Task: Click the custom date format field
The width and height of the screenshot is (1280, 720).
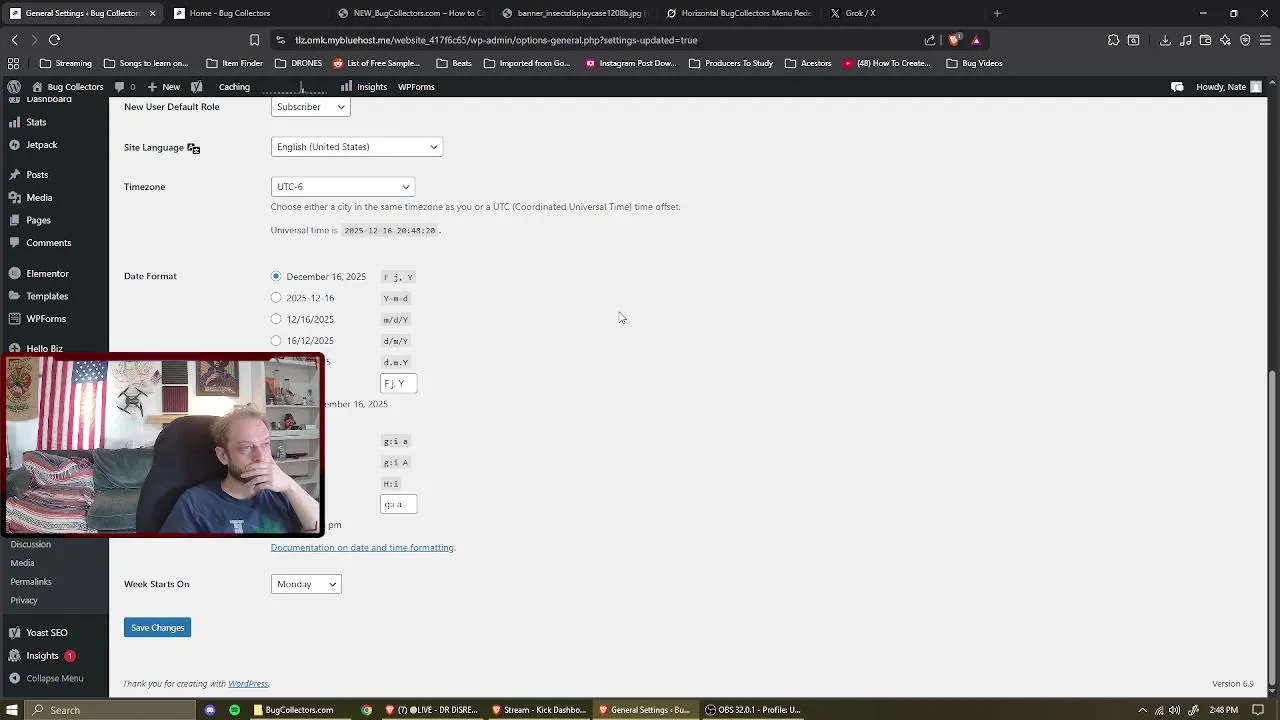Action: pyautogui.click(x=398, y=383)
